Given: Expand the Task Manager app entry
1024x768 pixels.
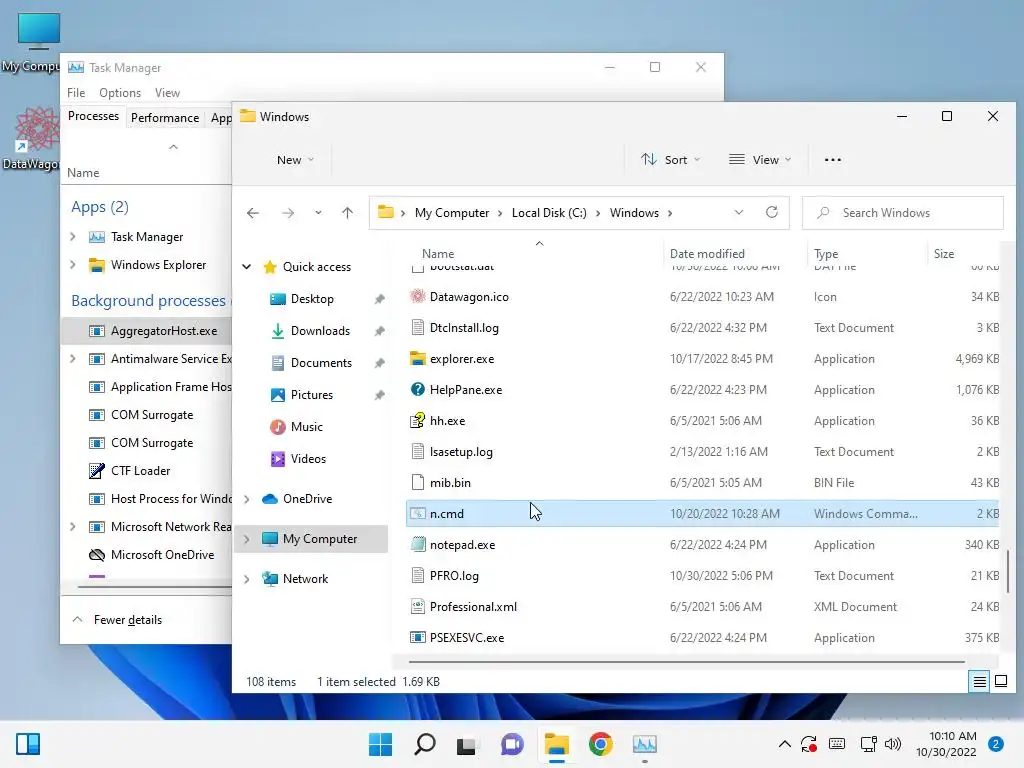Looking at the screenshot, I should 72,236.
